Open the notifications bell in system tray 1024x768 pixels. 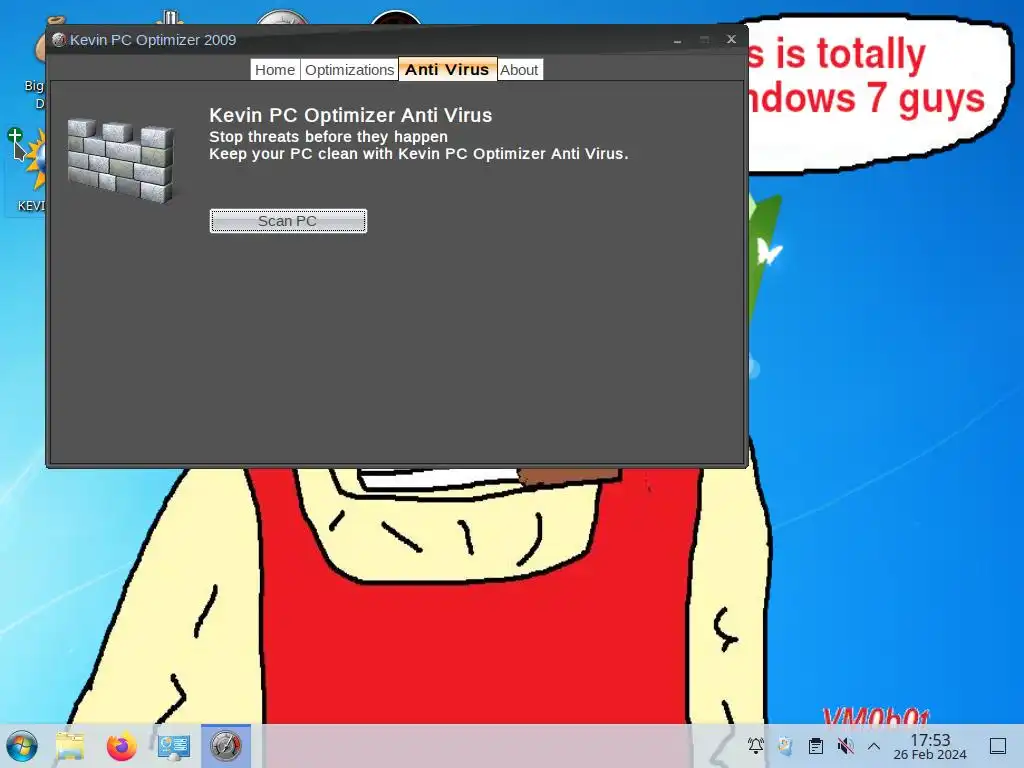pyautogui.click(x=756, y=745)
